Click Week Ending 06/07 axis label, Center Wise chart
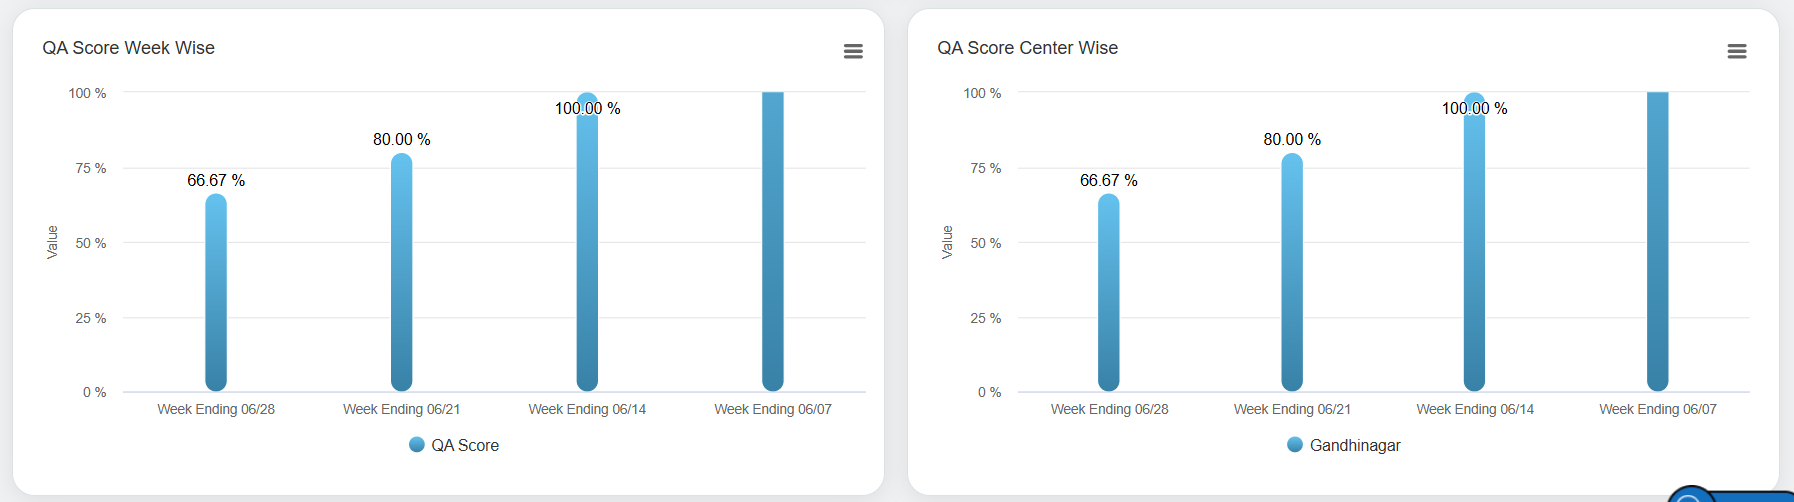Screen dimensions: 1794x502 tap(1658, 409)
